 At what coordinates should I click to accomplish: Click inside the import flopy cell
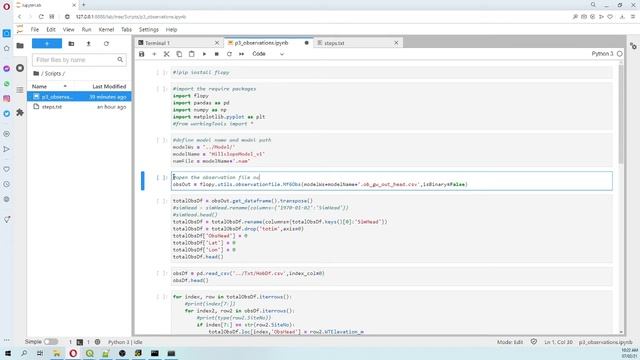click(391, 106)
